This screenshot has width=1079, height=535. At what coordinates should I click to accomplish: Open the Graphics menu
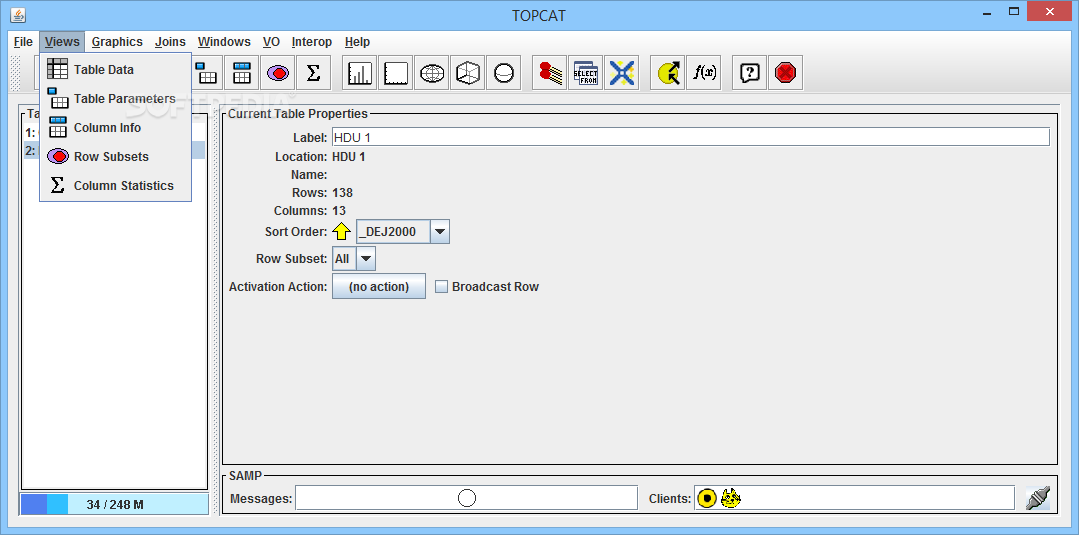[x=117, y=42]
